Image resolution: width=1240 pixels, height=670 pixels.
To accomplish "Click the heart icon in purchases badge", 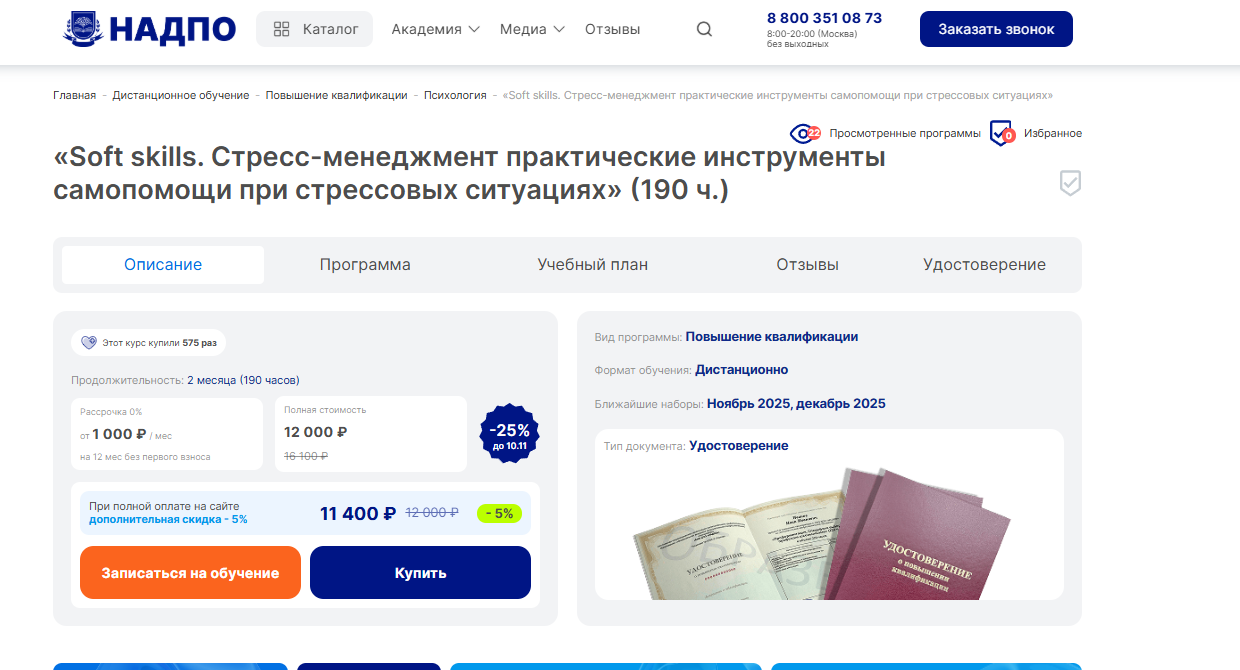I will (89, 342).
